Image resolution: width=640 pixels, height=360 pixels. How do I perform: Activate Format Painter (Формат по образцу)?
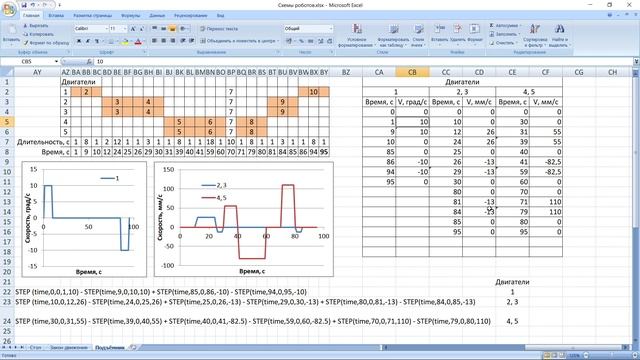[46, 42]
